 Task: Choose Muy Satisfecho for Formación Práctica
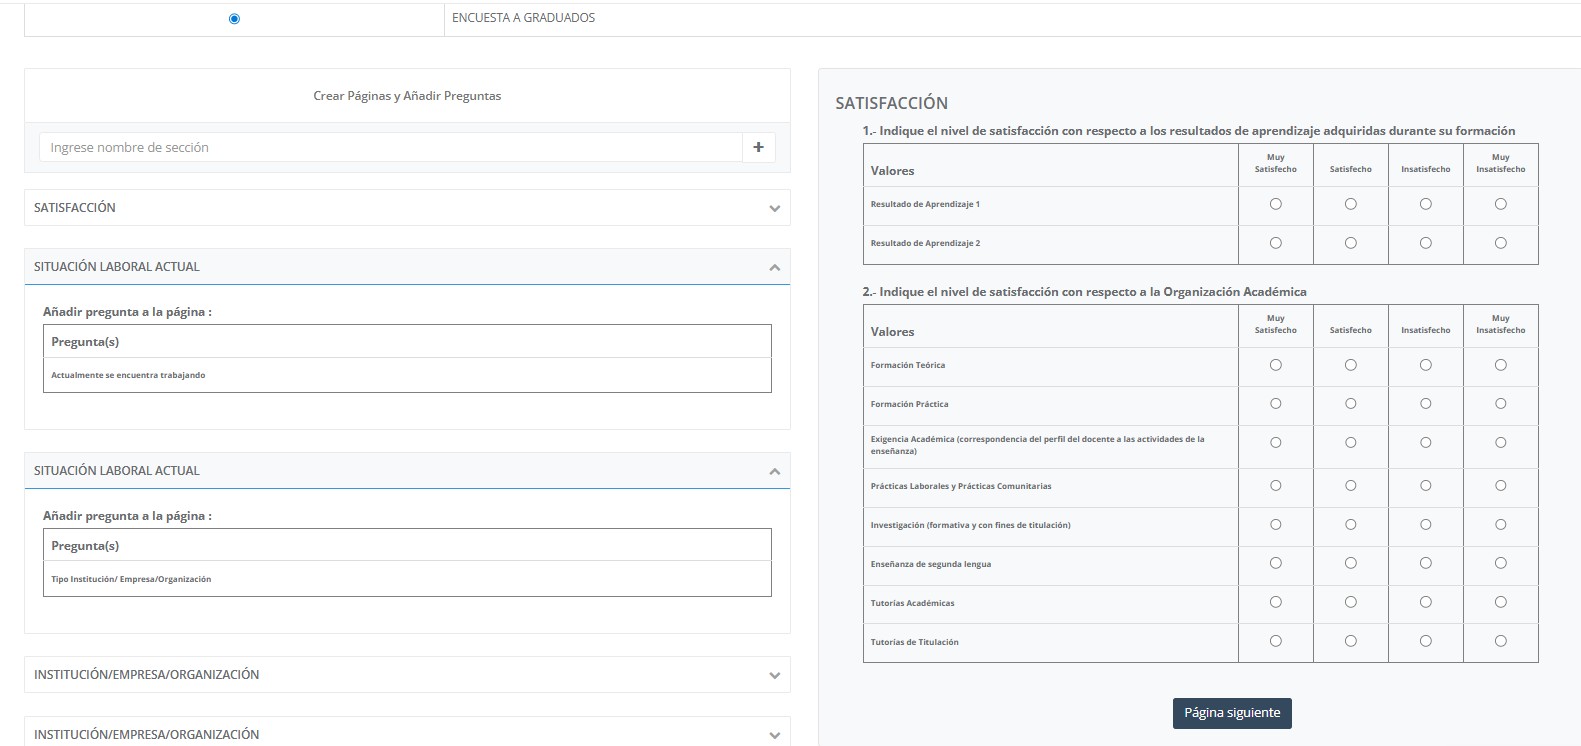(x=1275, y=404)
